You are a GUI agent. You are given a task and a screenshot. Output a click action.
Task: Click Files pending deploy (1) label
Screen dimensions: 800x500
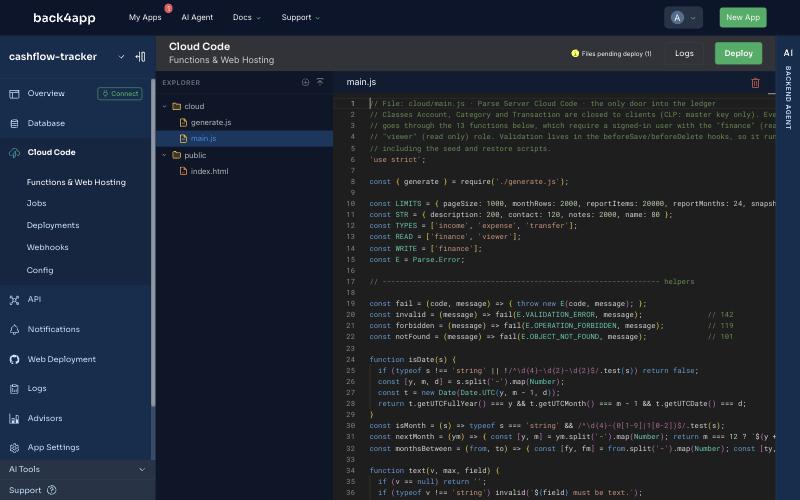click(616, 54)
